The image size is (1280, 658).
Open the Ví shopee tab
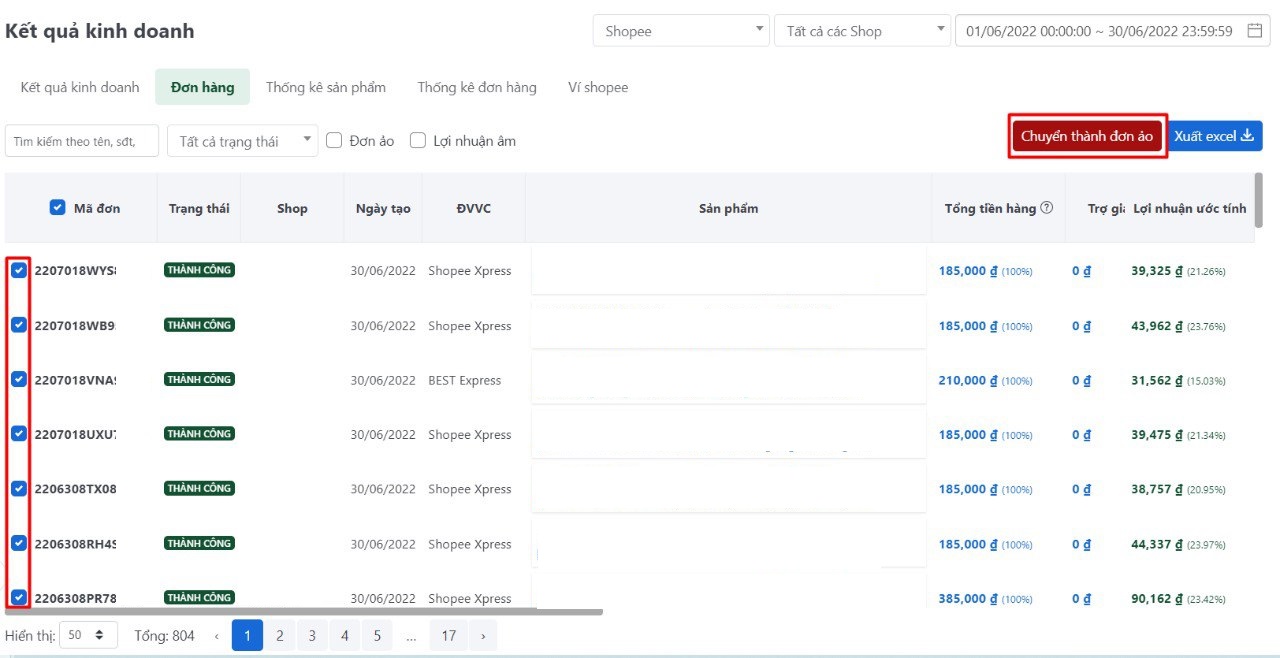pos(598,87)
